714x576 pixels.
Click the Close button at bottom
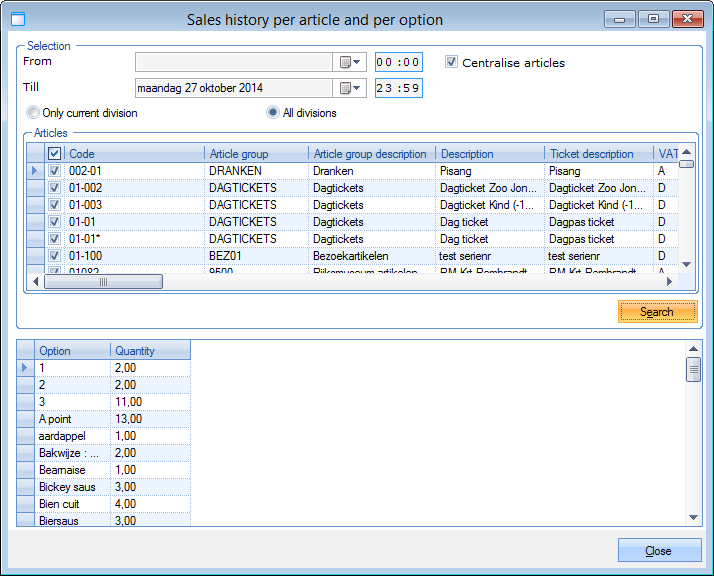click(658, 551)
